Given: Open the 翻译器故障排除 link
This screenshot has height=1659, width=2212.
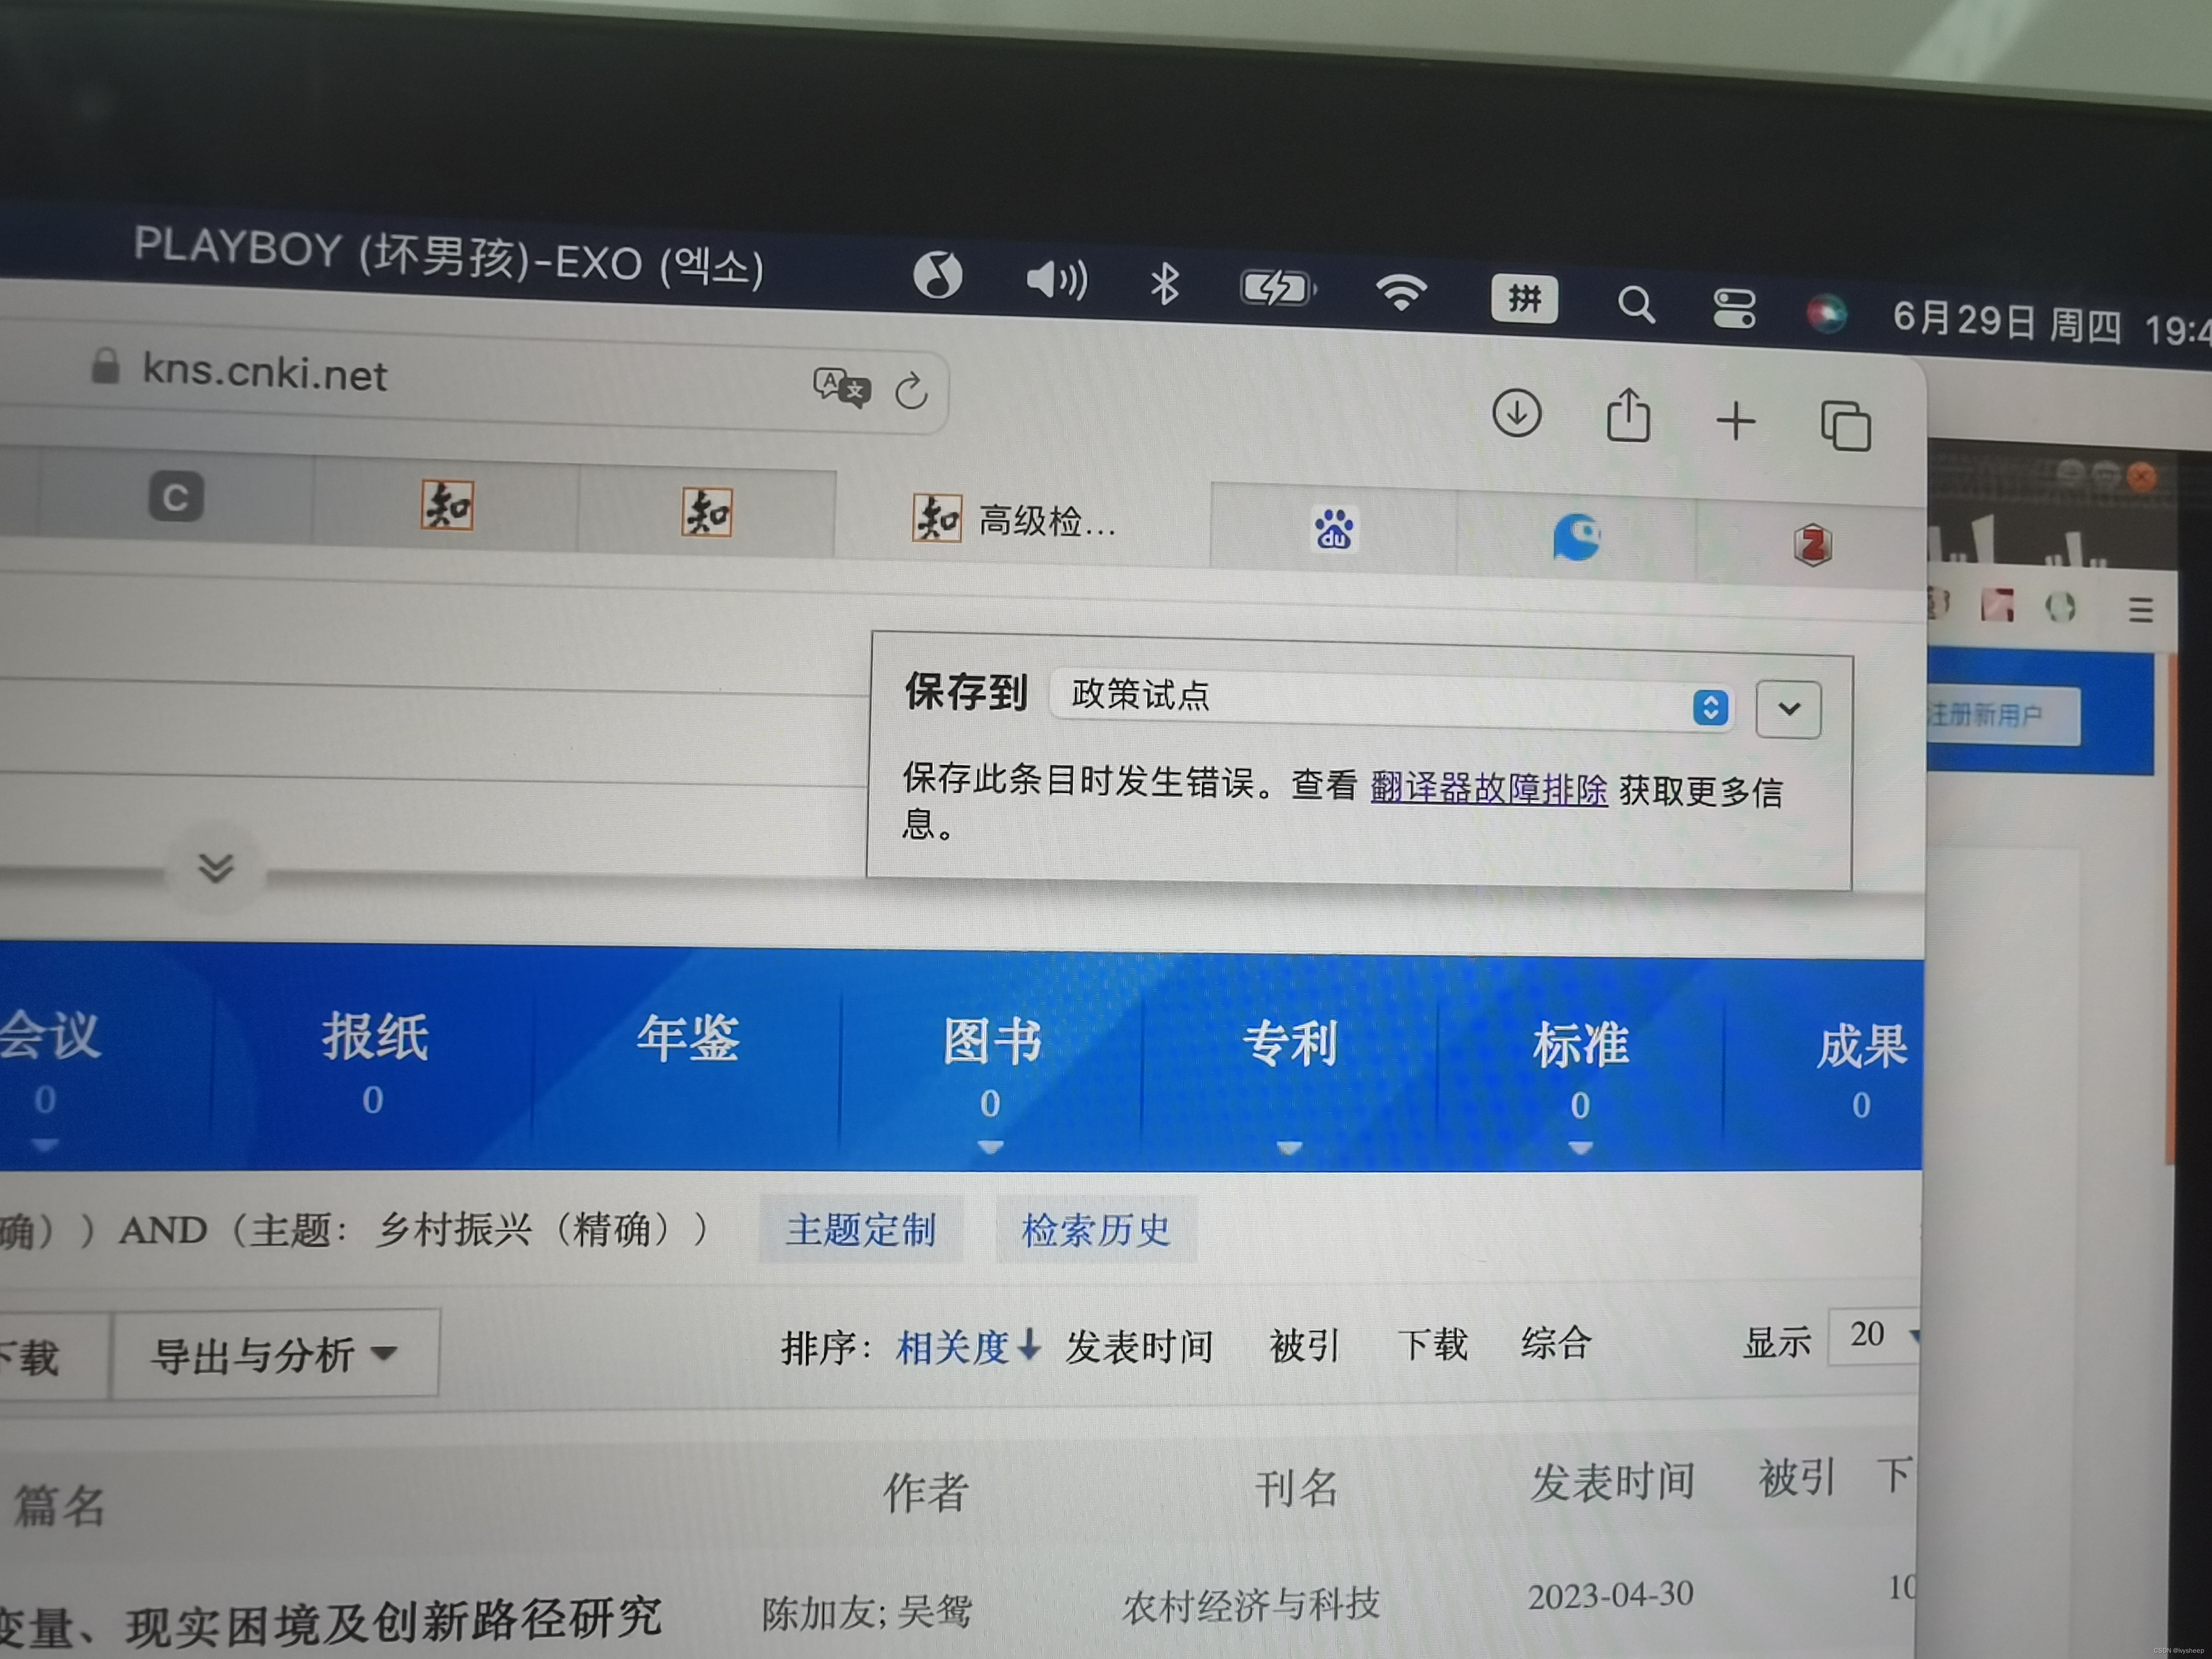Looking at the screenshot, I should point(1489,788).
